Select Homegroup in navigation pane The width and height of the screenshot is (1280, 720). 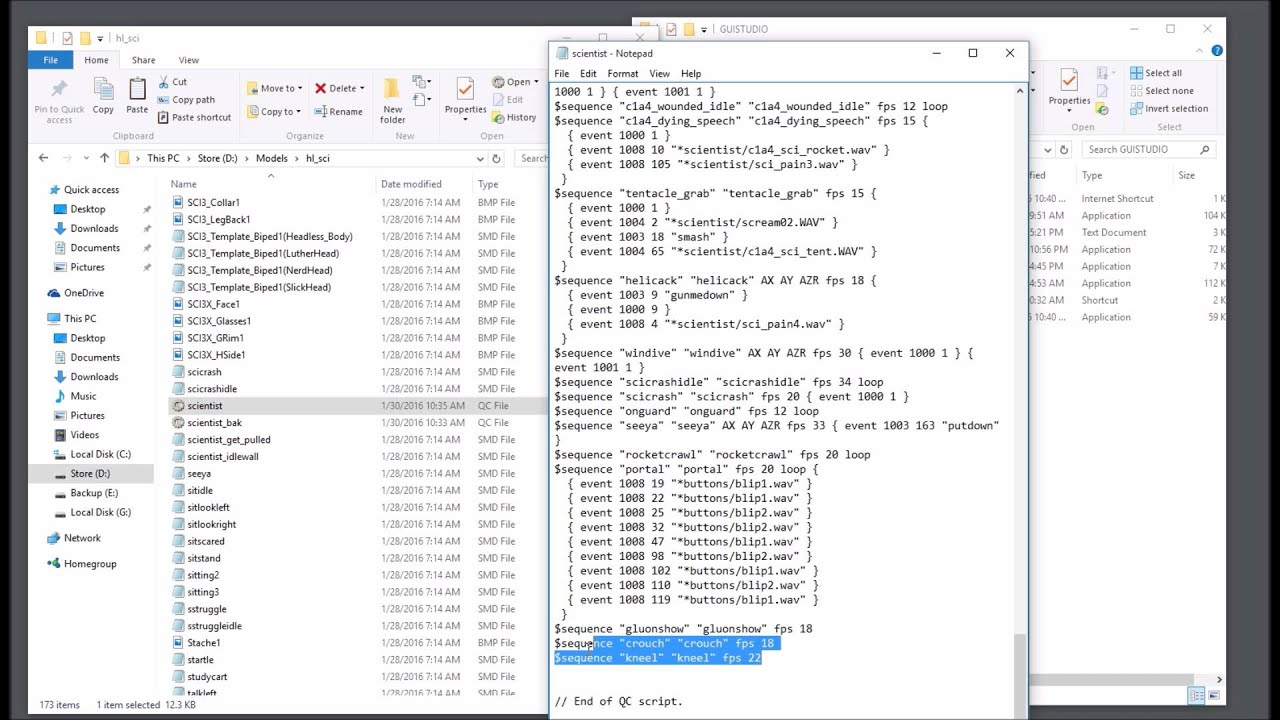coord(90,564)
